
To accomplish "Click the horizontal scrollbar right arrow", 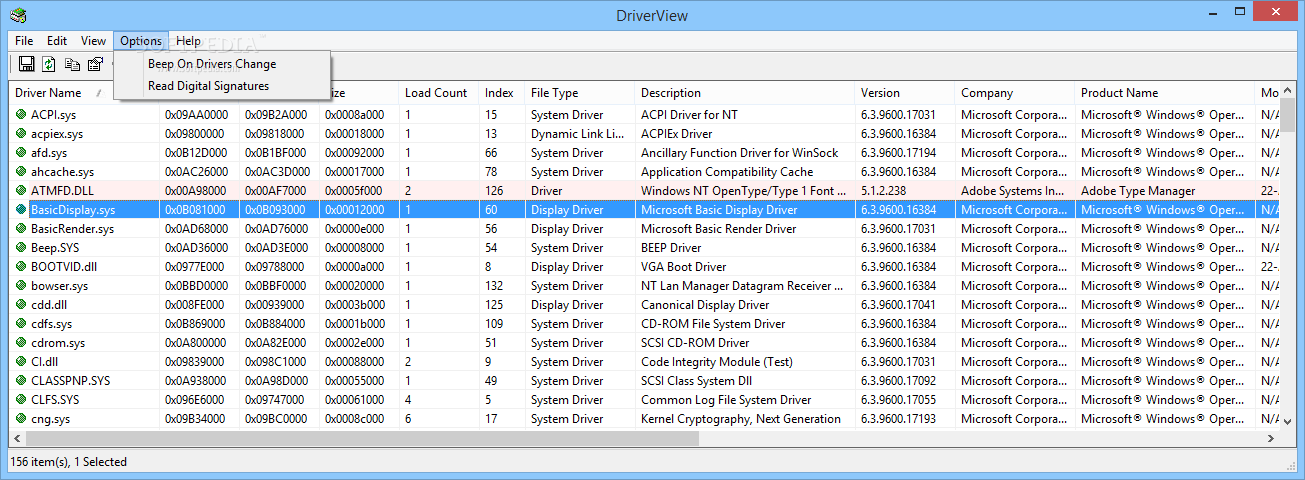I will point(1271,439).
